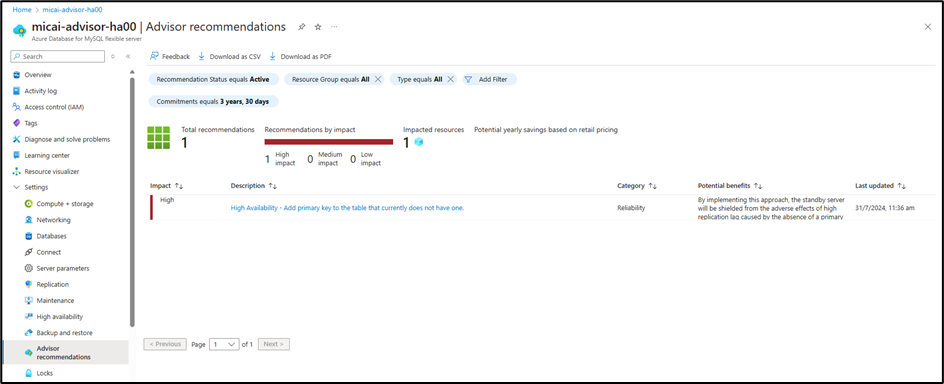Download recommendations as PDF
Viewport: 944px width, 384px height.
pos(300,57)
